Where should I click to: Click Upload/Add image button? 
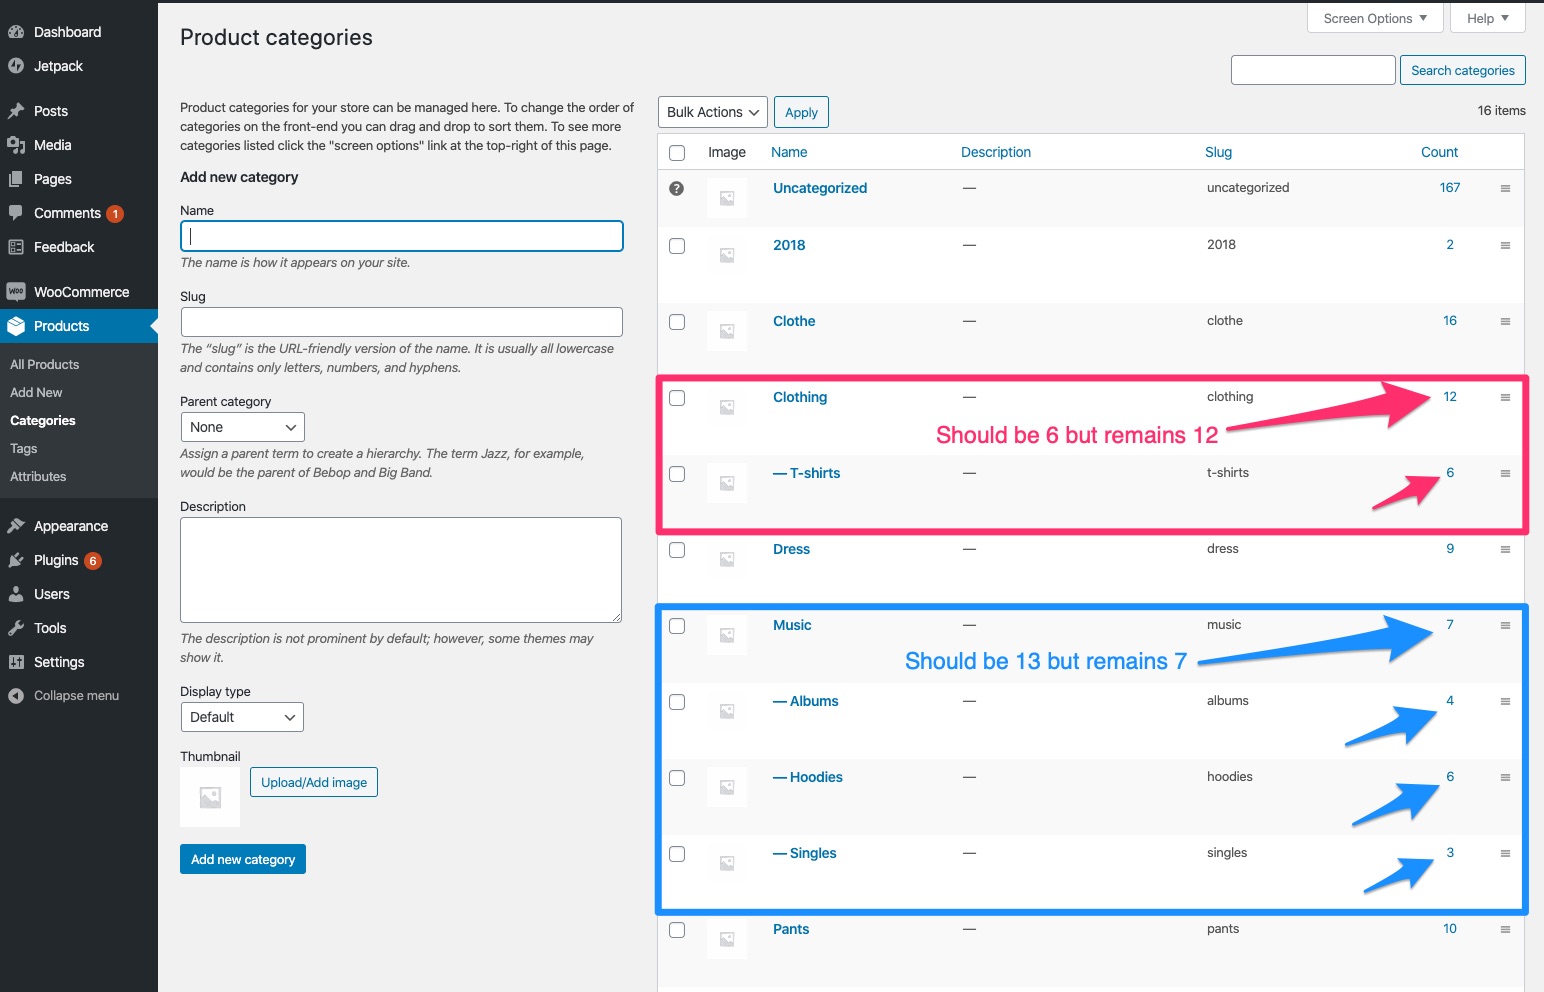click(314, 782)
